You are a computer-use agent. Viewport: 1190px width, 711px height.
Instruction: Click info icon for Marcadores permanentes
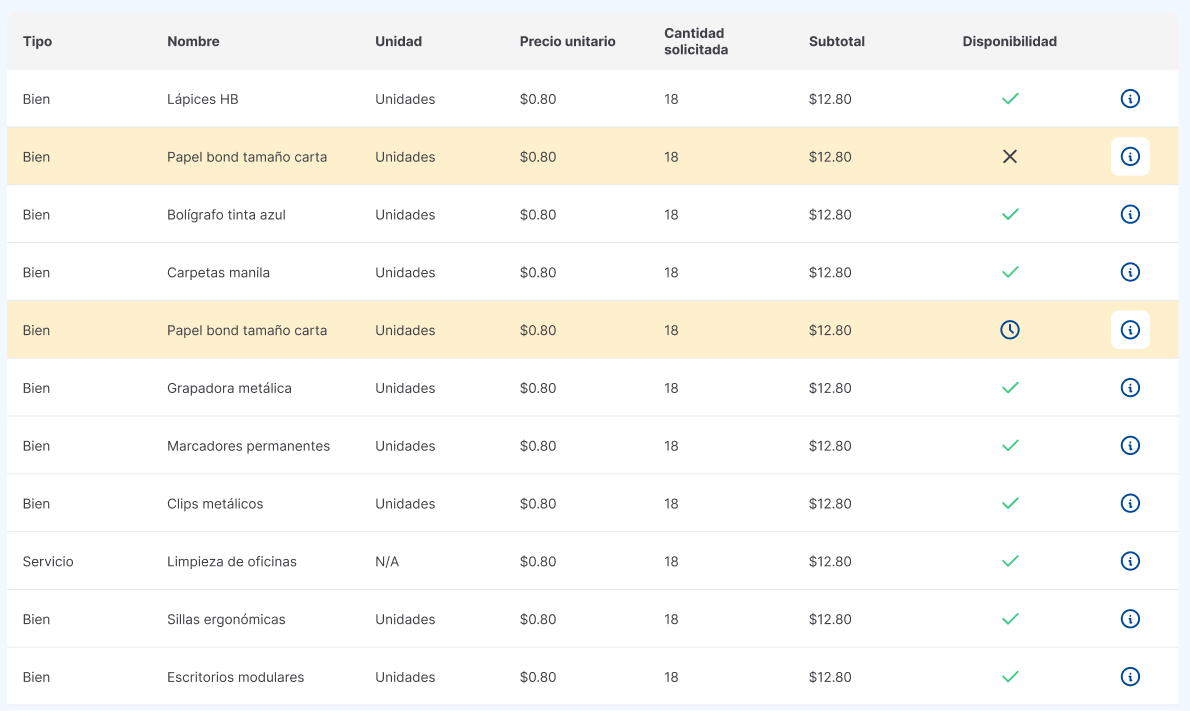(x=1130, y=446)
